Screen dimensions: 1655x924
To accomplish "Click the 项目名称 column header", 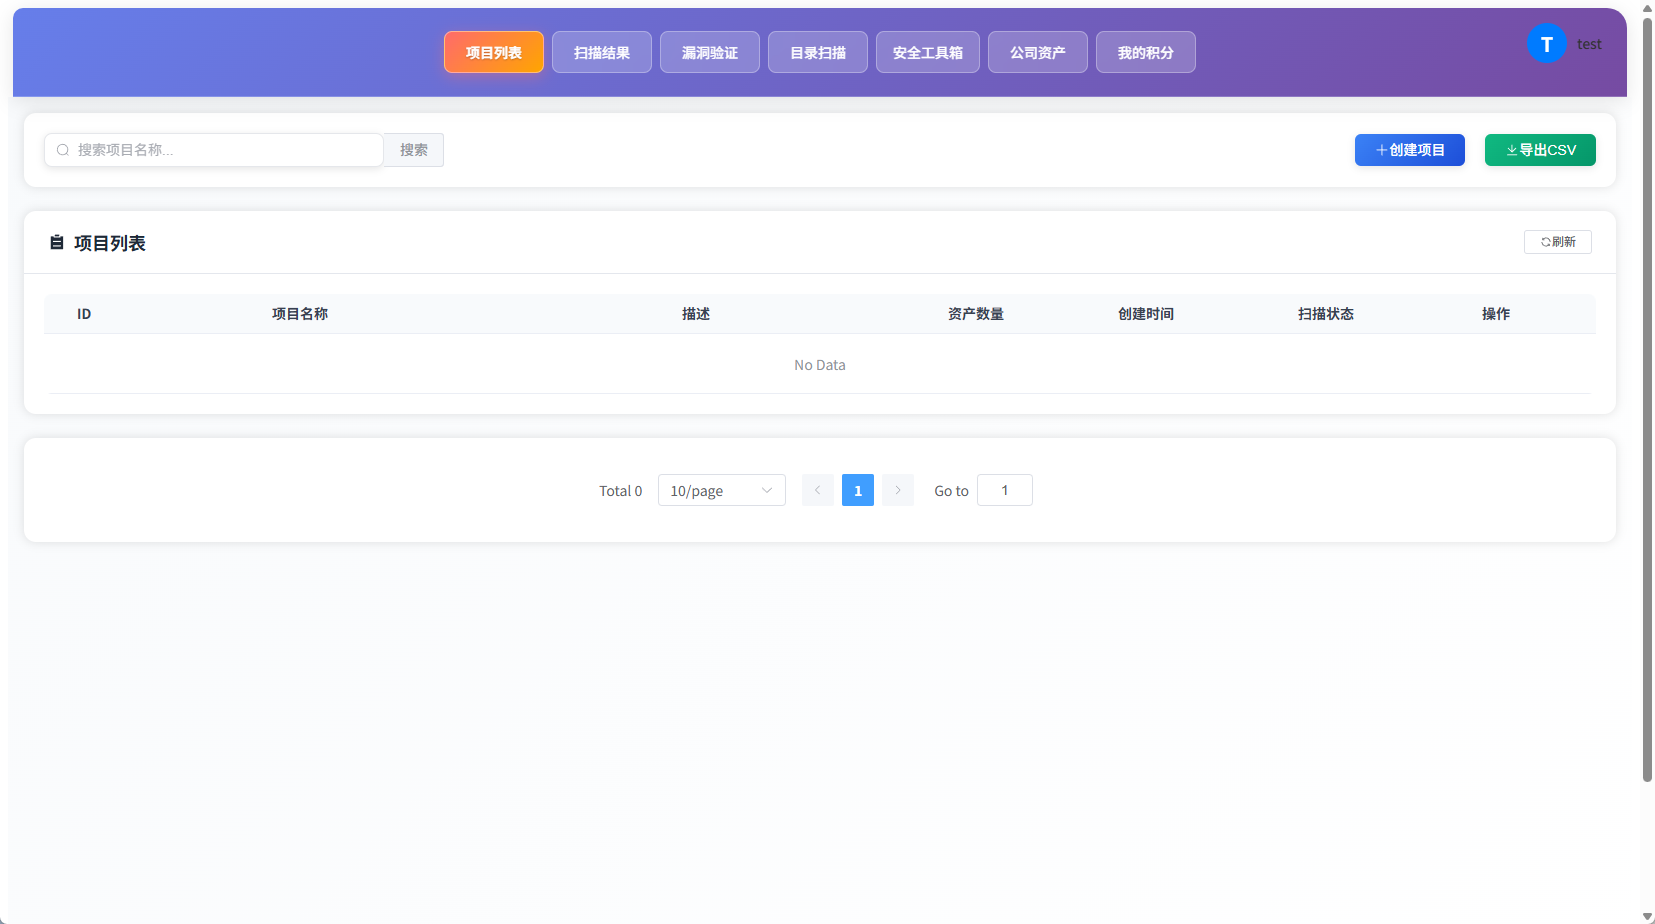I will [300, 314].
